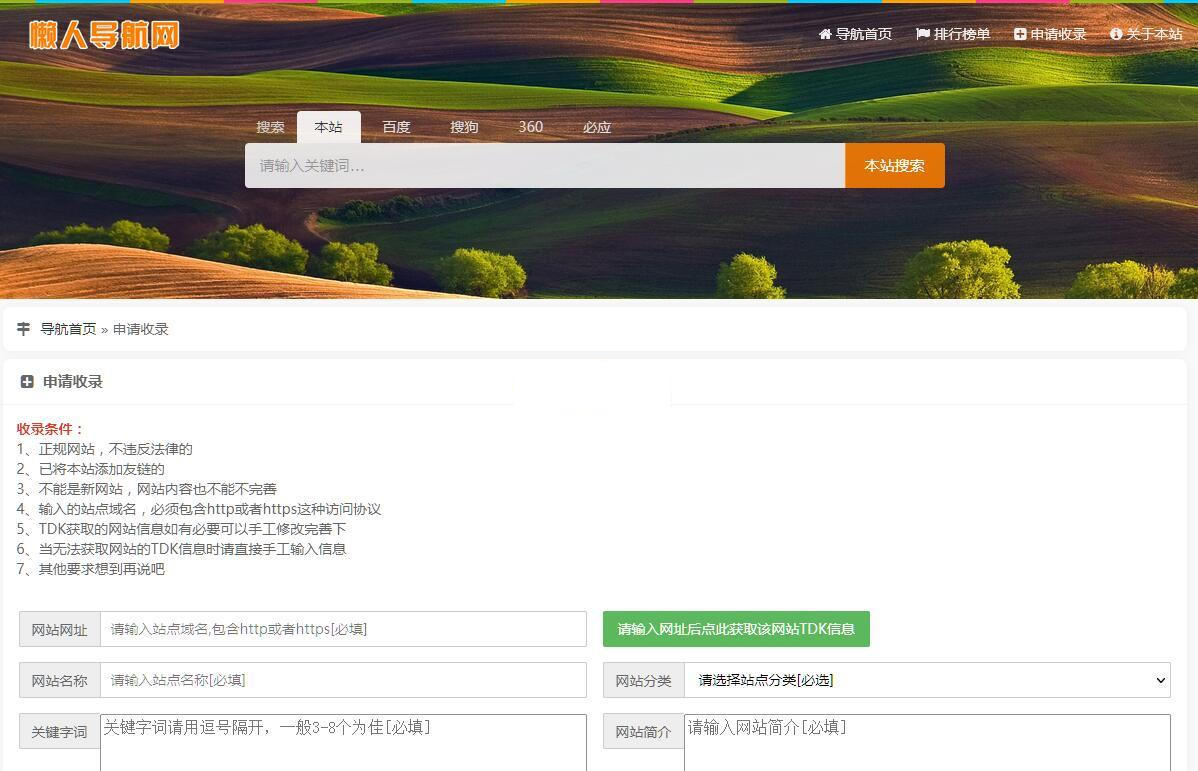Switch to the 百度 search tab
This screenshot has height=771, width=1198.
397,127
